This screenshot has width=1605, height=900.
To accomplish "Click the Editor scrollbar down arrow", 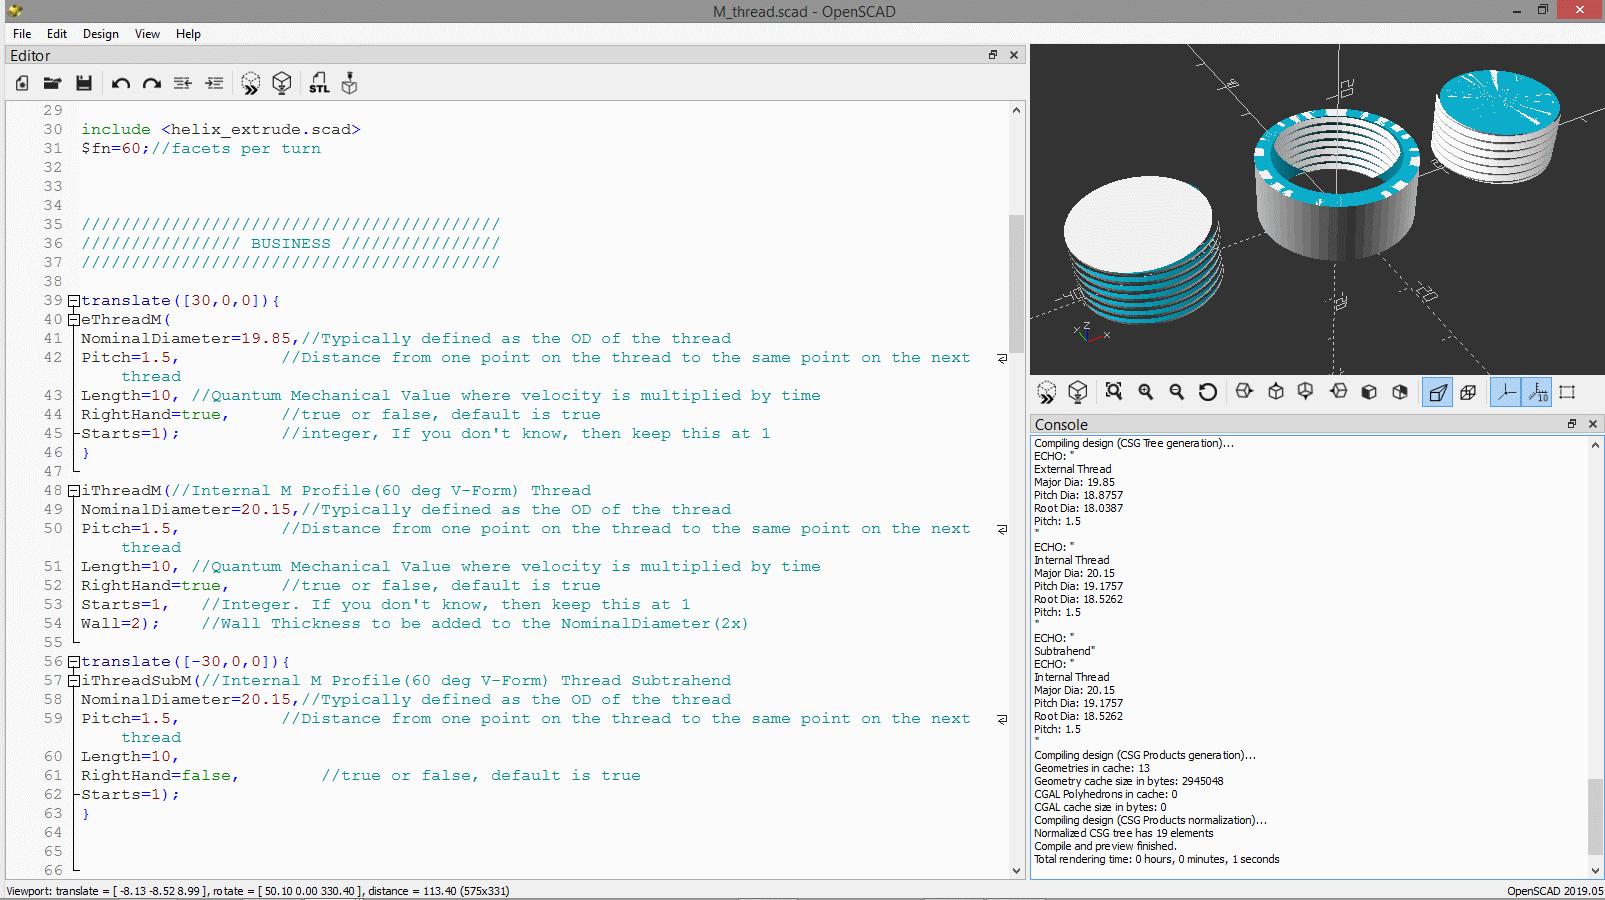I will click(x=1016, y=871).
